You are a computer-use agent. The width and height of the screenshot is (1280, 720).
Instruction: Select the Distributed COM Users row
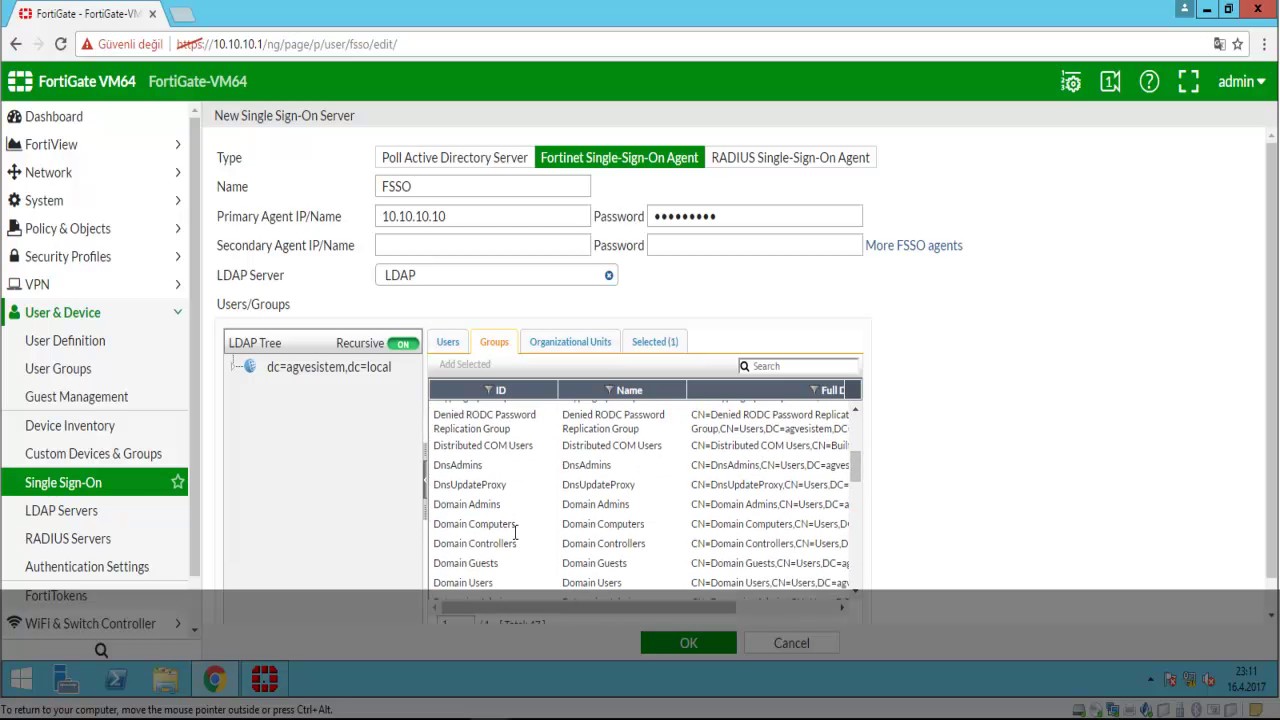641,445
